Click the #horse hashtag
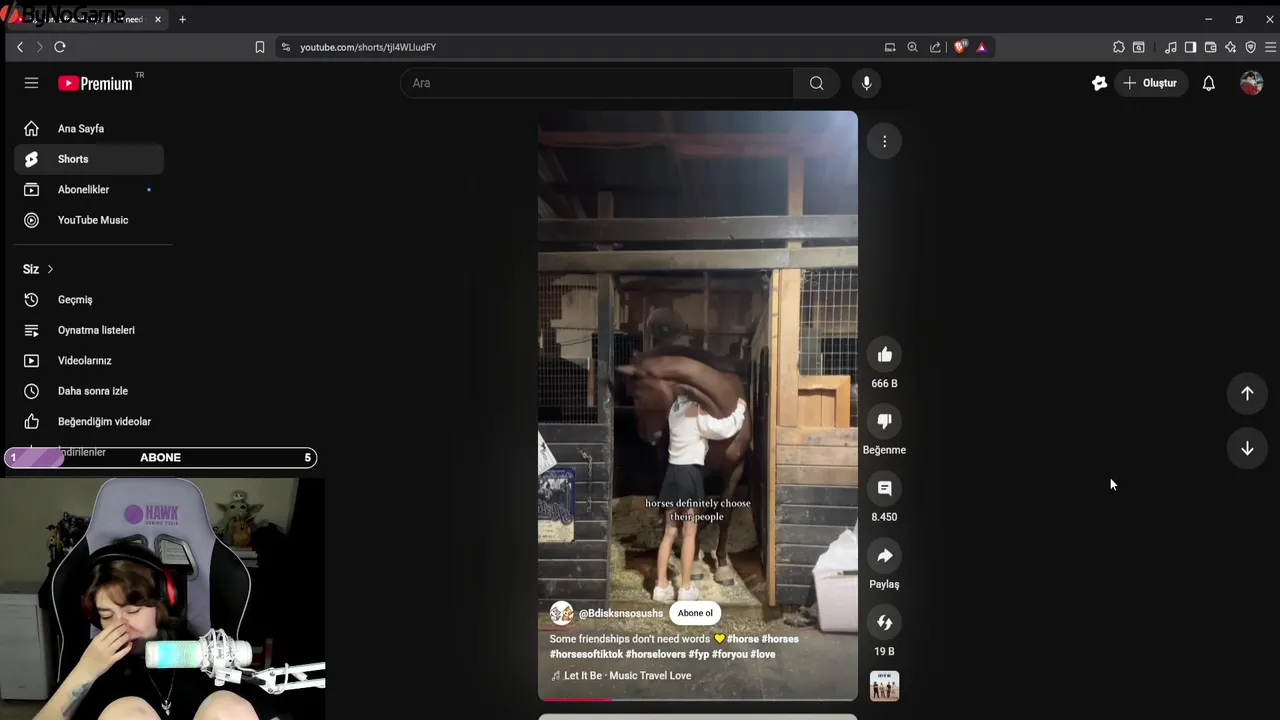Screen dimensions: 1280x720 [743, 639]
